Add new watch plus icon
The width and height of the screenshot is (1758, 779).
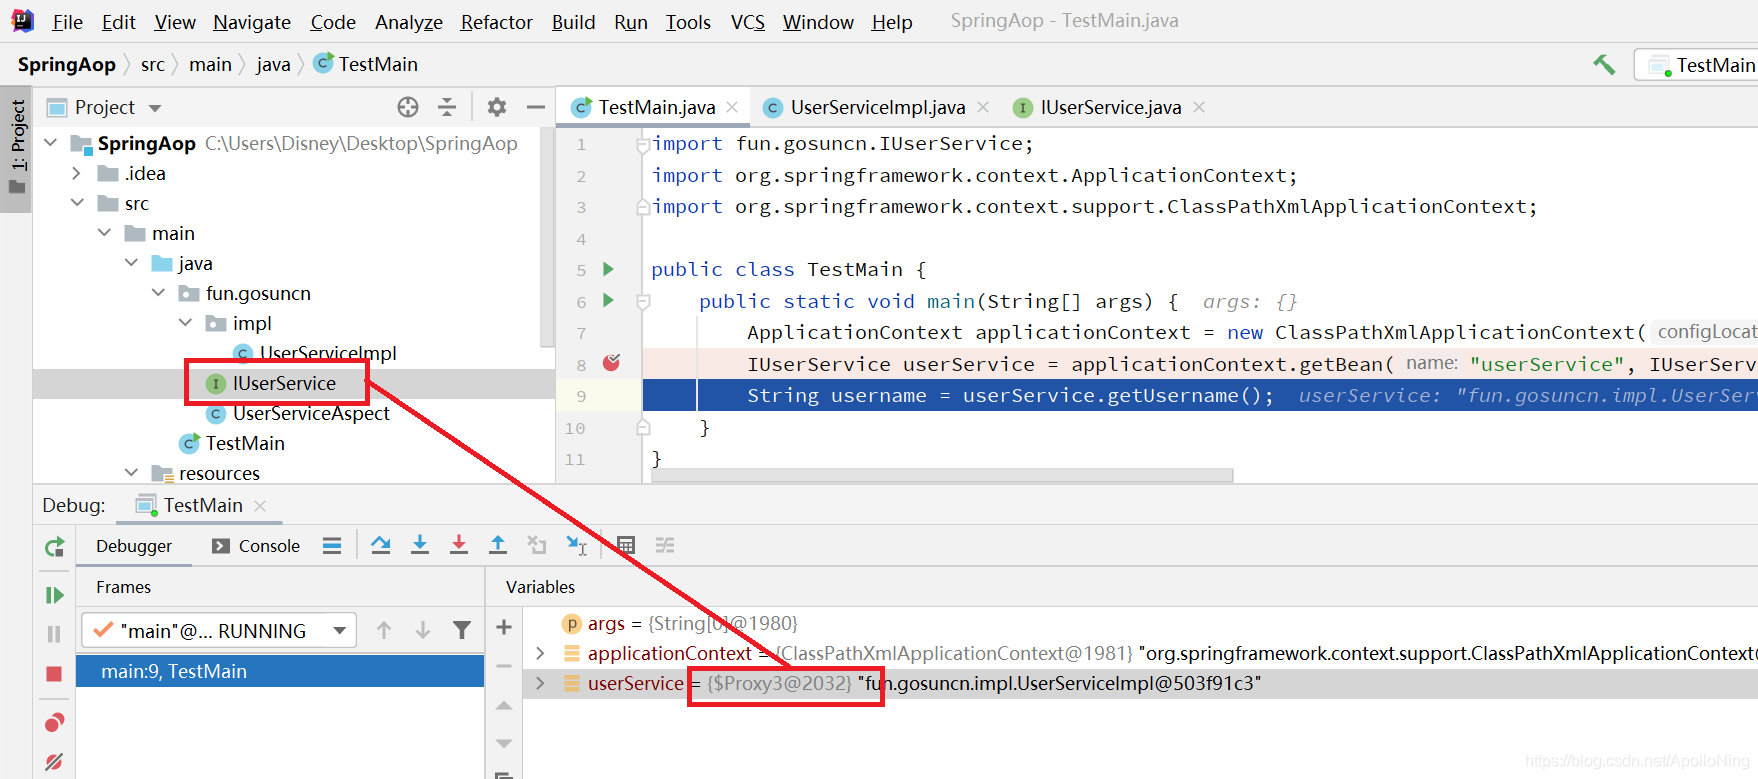pos(504,627)
